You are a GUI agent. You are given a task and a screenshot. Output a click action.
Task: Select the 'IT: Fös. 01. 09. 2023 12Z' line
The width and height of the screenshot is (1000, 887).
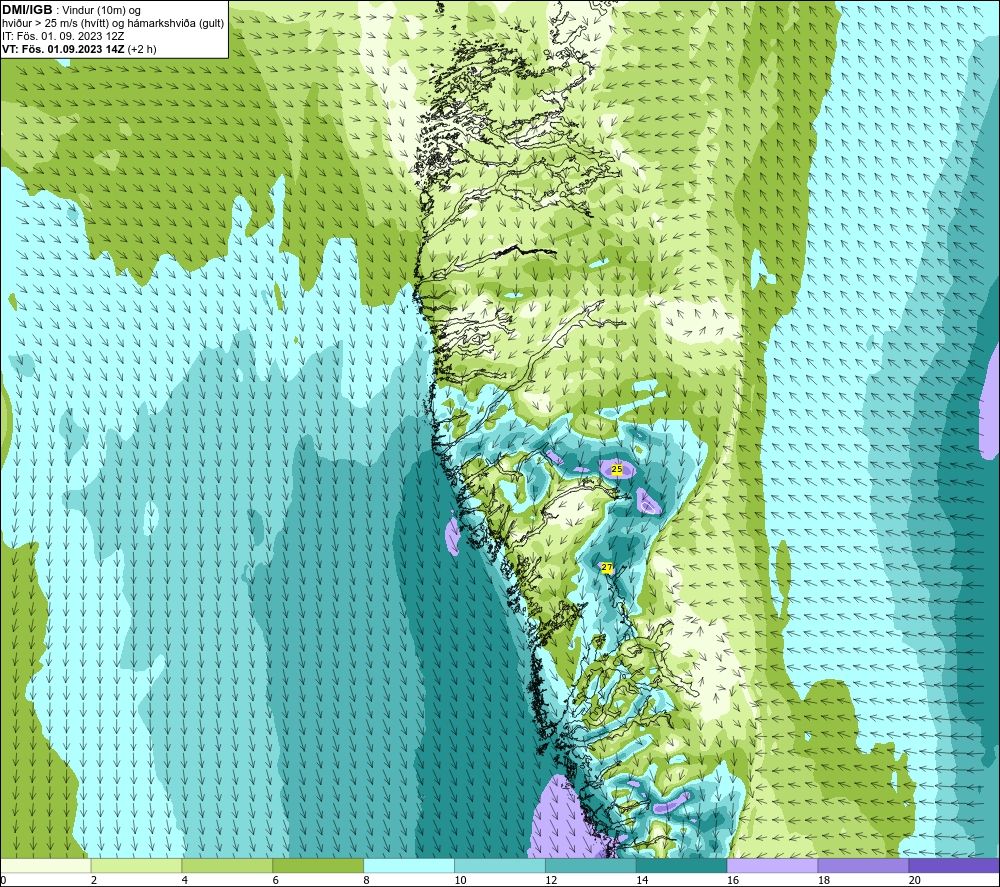pyautogui.click(x=63, y=36)
